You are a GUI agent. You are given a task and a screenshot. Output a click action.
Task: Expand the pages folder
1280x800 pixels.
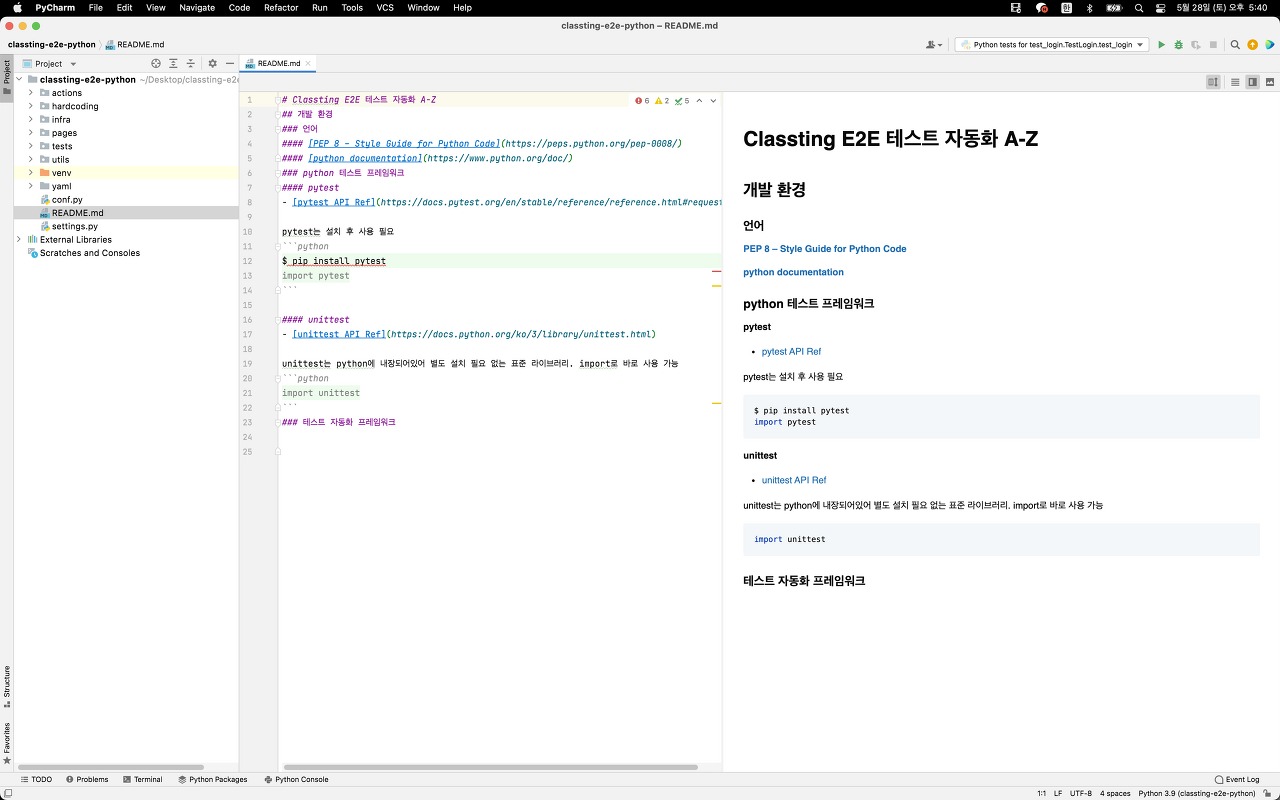(31, 133)
